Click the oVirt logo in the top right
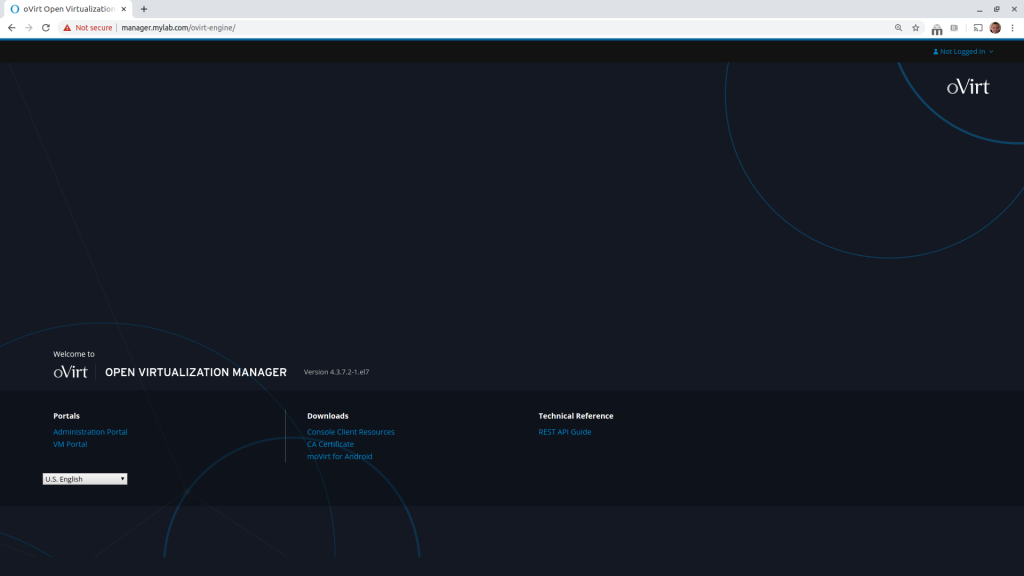 968,87
